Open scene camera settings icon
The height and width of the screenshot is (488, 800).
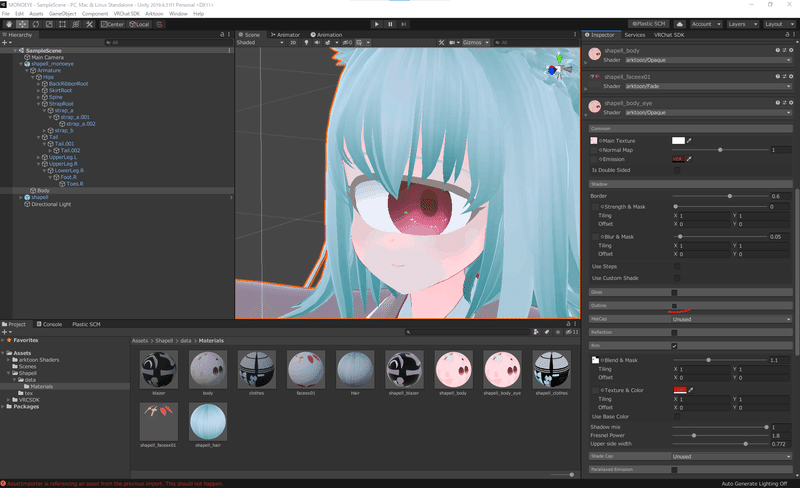[x=454, y=42]
